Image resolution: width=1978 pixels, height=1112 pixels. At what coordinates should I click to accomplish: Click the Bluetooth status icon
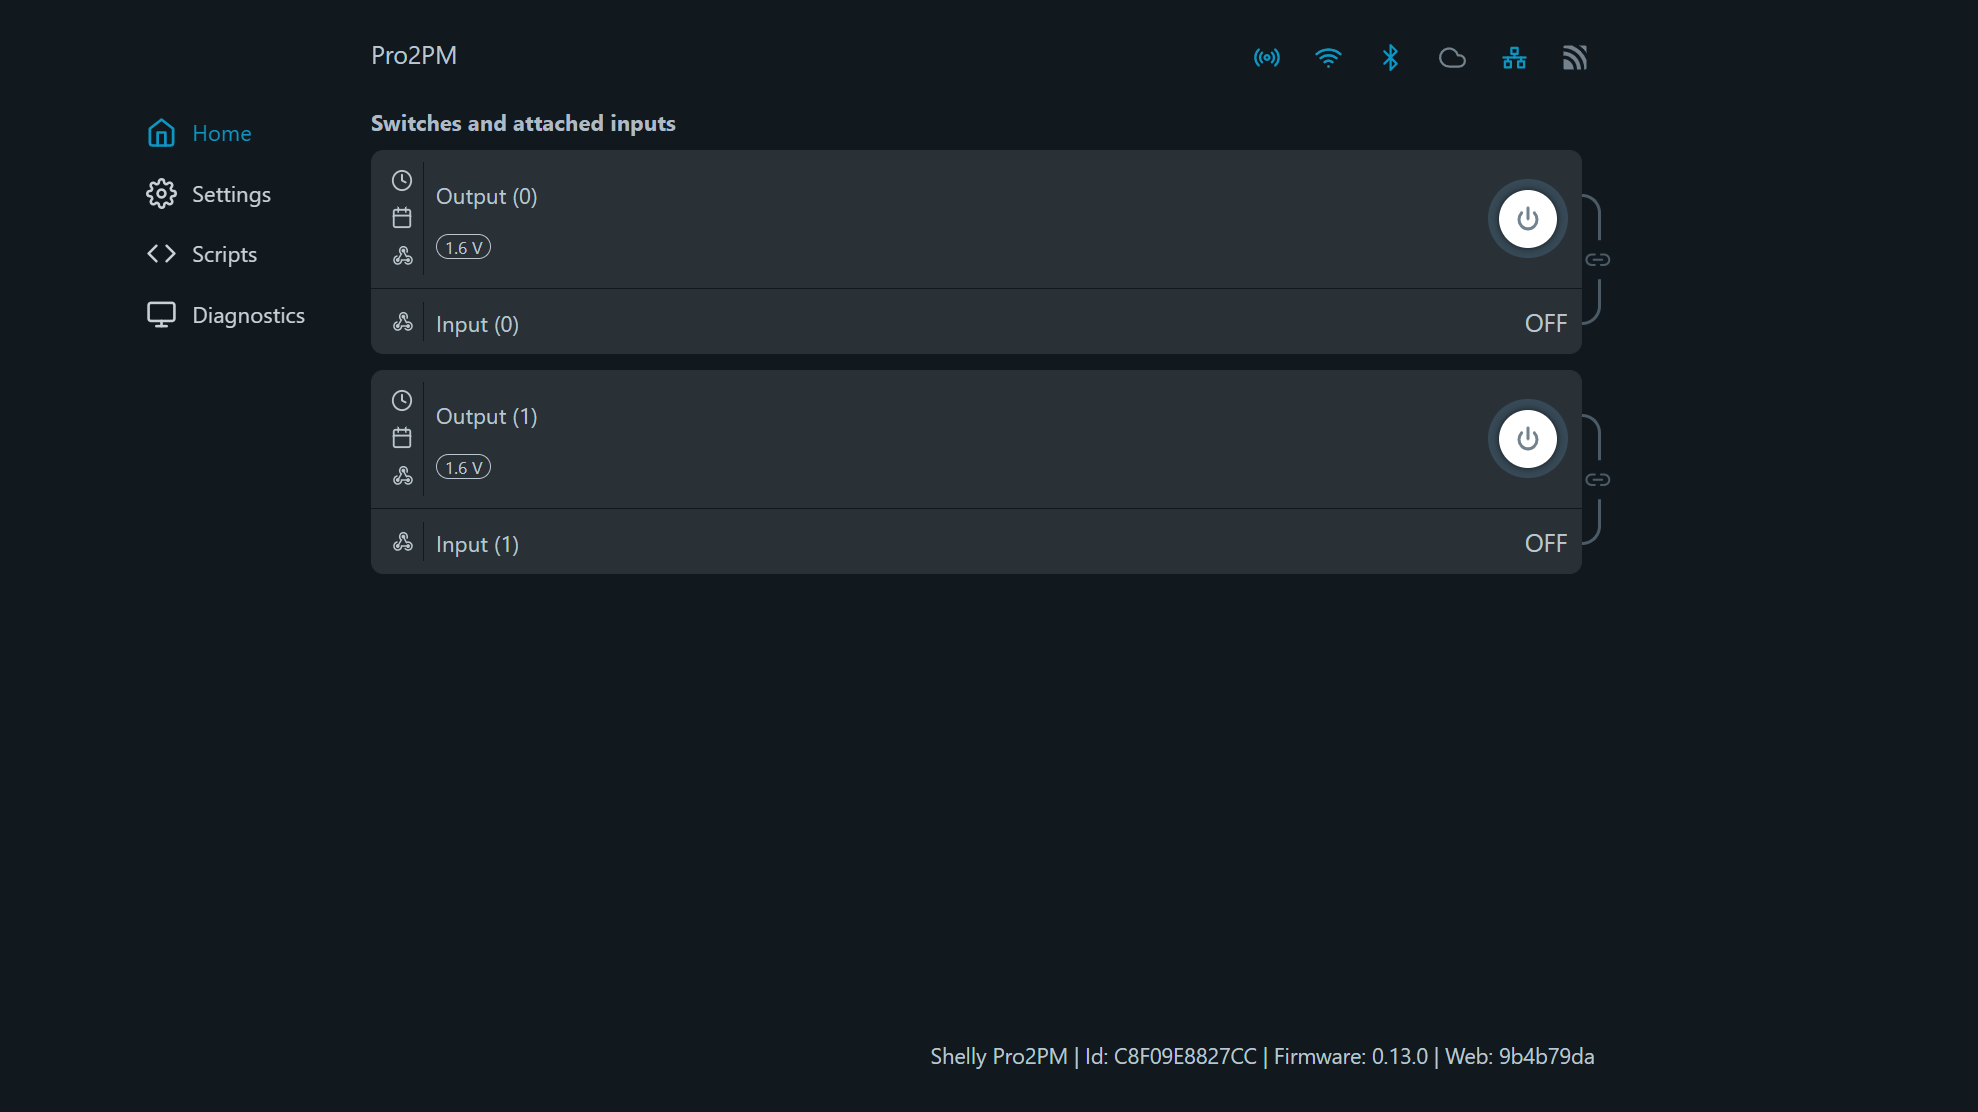[1390, 58]
